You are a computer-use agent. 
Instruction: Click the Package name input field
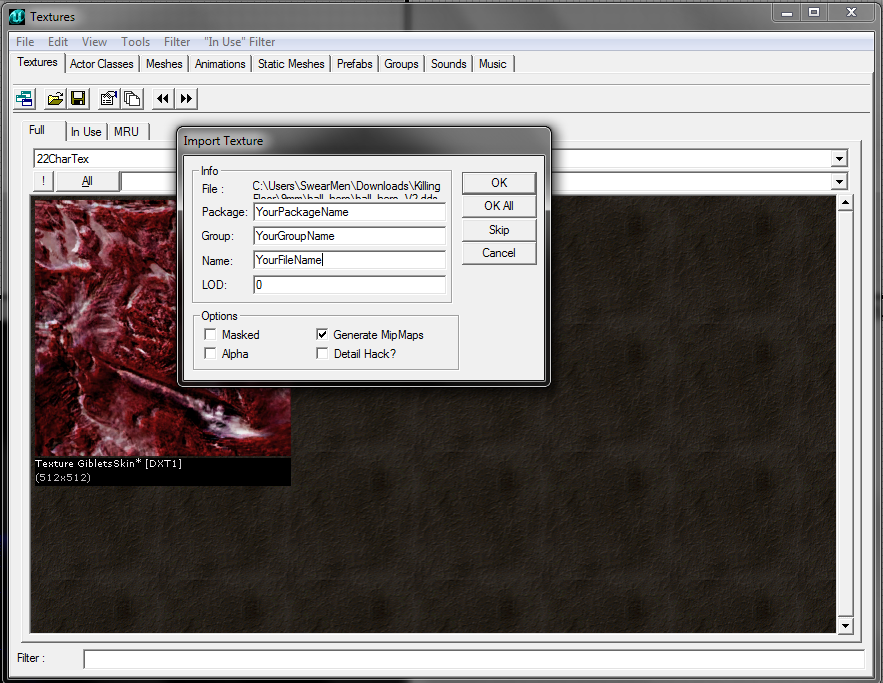(349, 212)
